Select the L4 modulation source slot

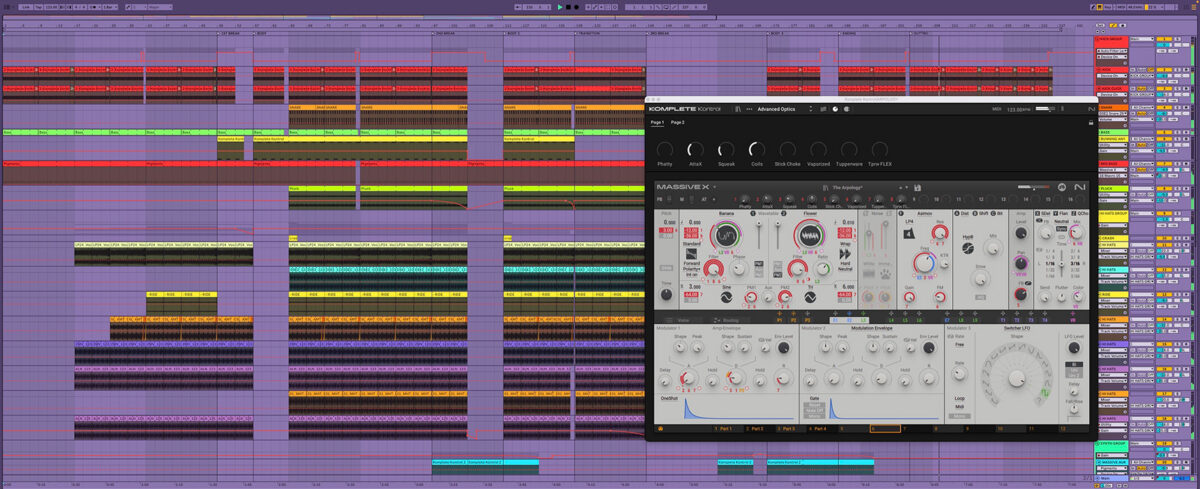[891, 320]
